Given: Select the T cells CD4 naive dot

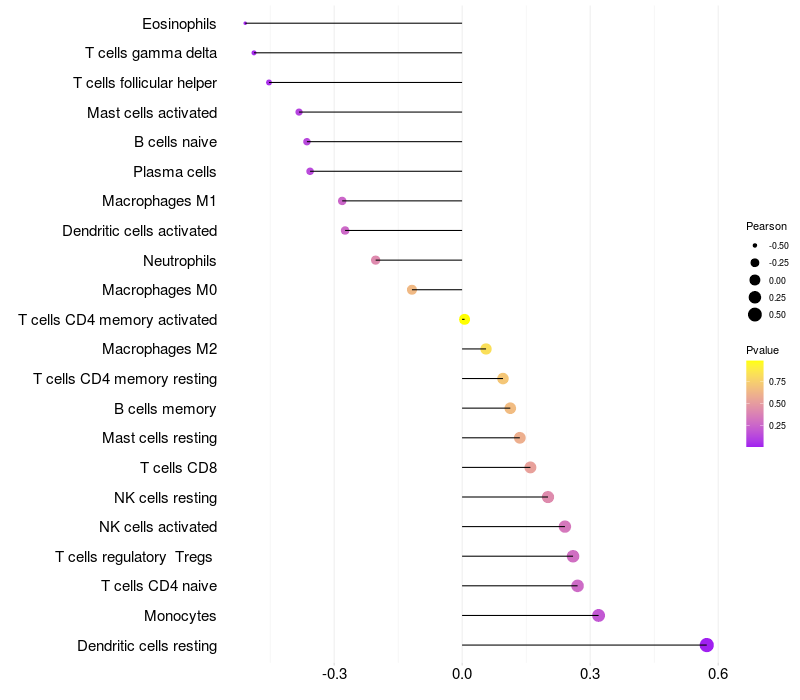Looking at the screenshot, I should coord(578,586).
